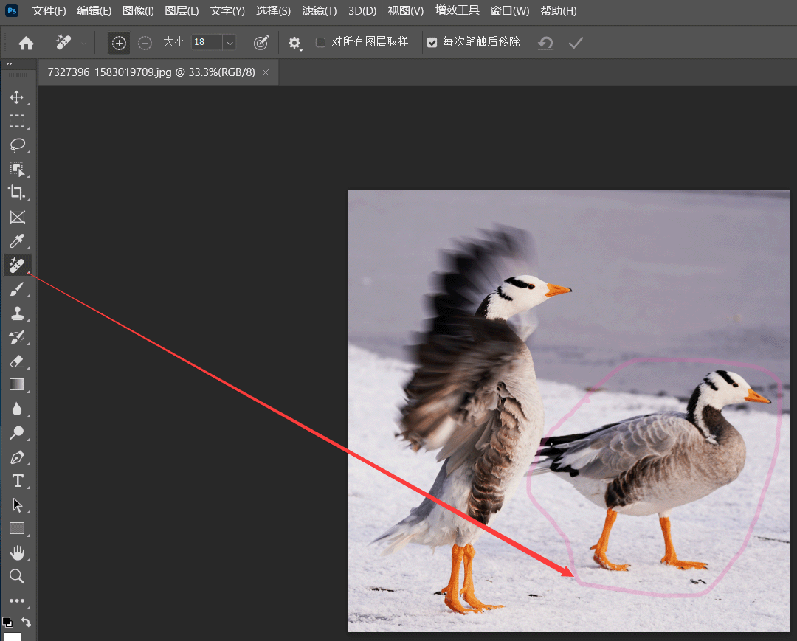Switch brush to subtract mode
The image size is (797, 641).
pos(145,43)
